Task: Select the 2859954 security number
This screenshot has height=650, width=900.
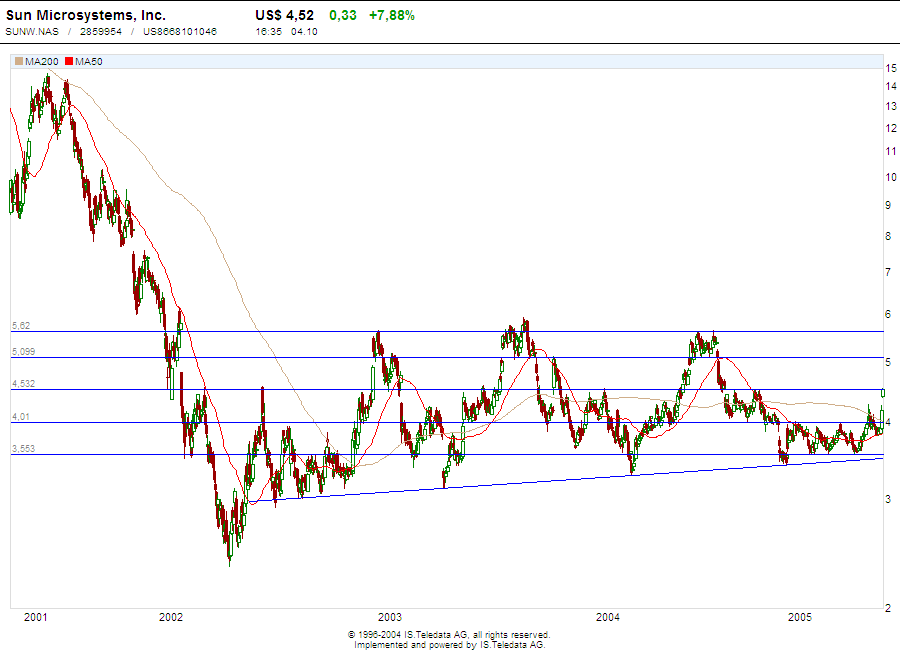Action: point(101,32)
